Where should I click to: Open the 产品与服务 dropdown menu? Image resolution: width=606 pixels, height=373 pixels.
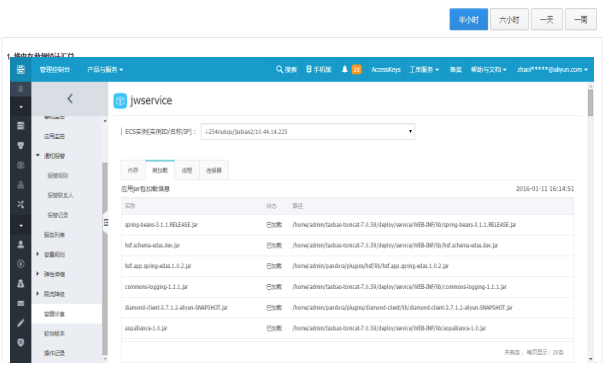pyautogui.click(x=105, y=70)
